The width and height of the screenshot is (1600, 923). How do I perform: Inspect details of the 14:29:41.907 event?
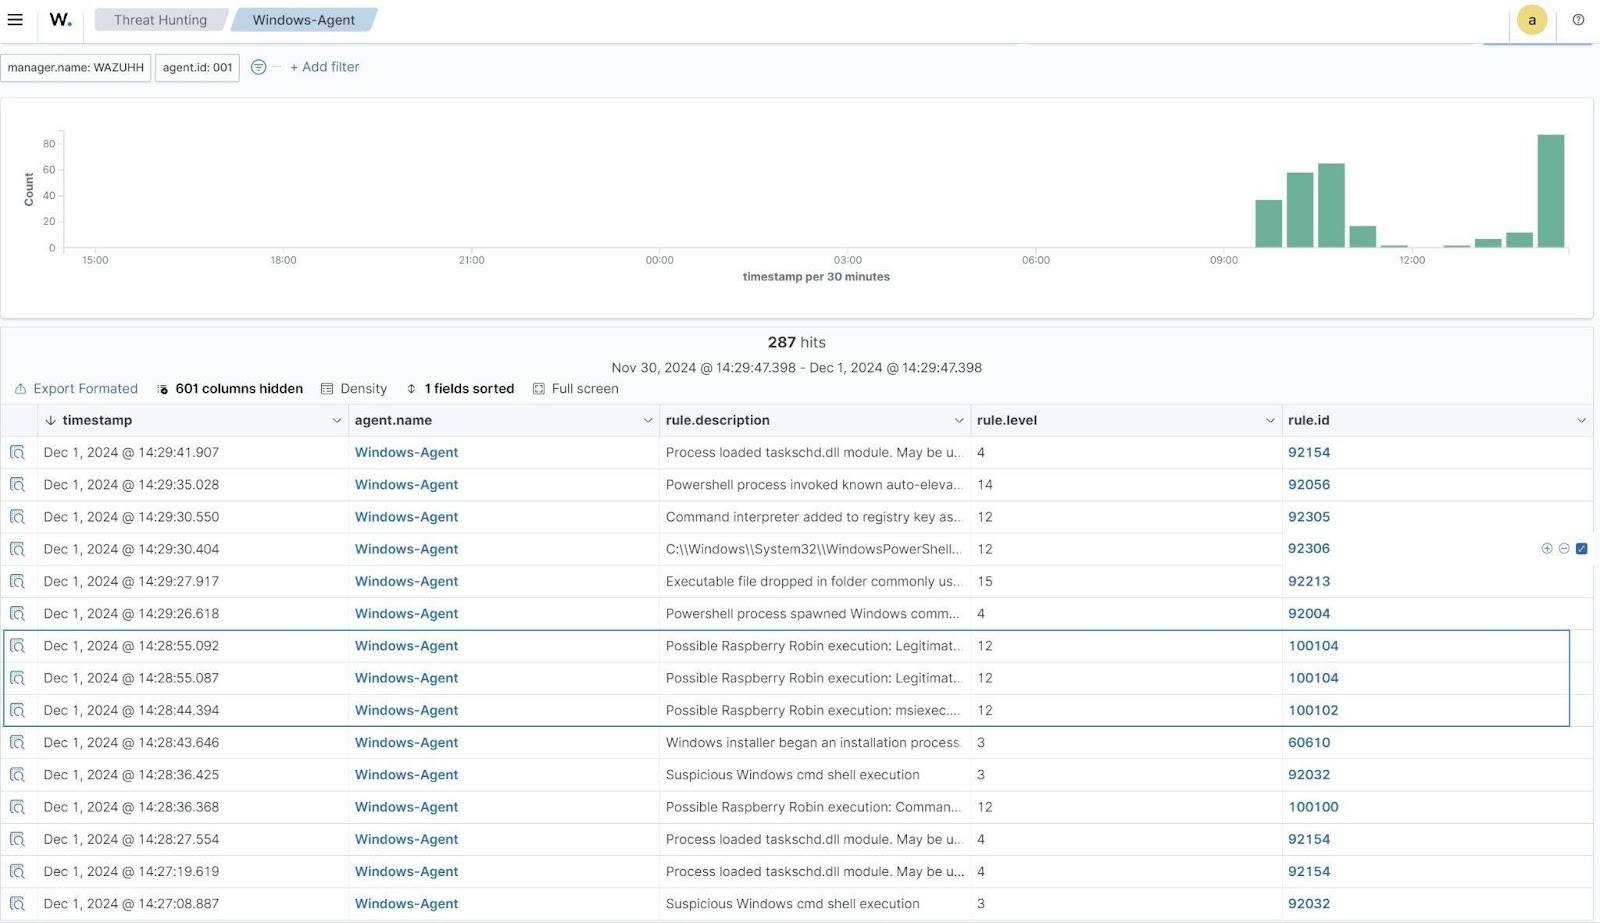point(17,453)
